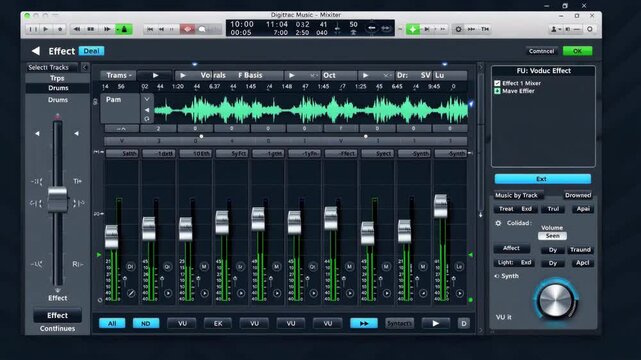Collapse the Selecti Tracks panel arrow
This screenshot has width=641, height=360.
point(85,67)
